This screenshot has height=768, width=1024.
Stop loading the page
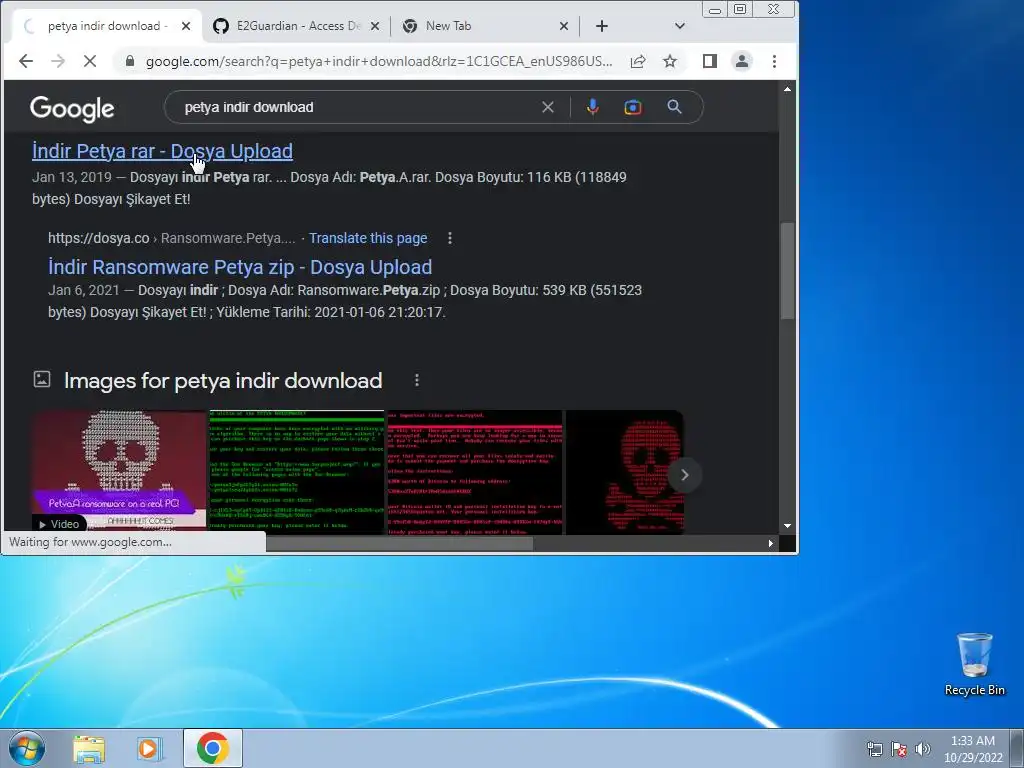90,61
